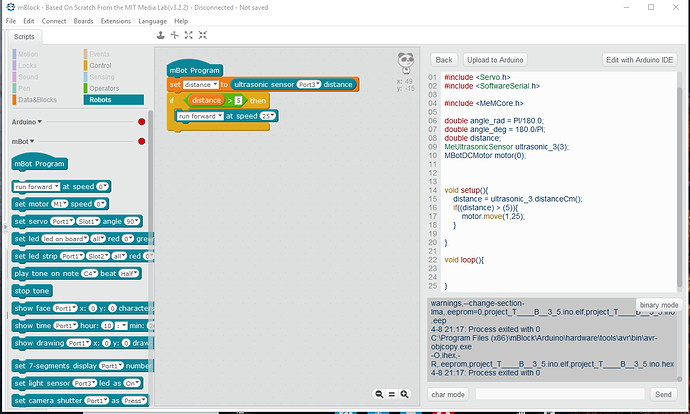Select the Data&Blocks category
The height and width of the screenshot is (414, 690).
coord(35,100)
